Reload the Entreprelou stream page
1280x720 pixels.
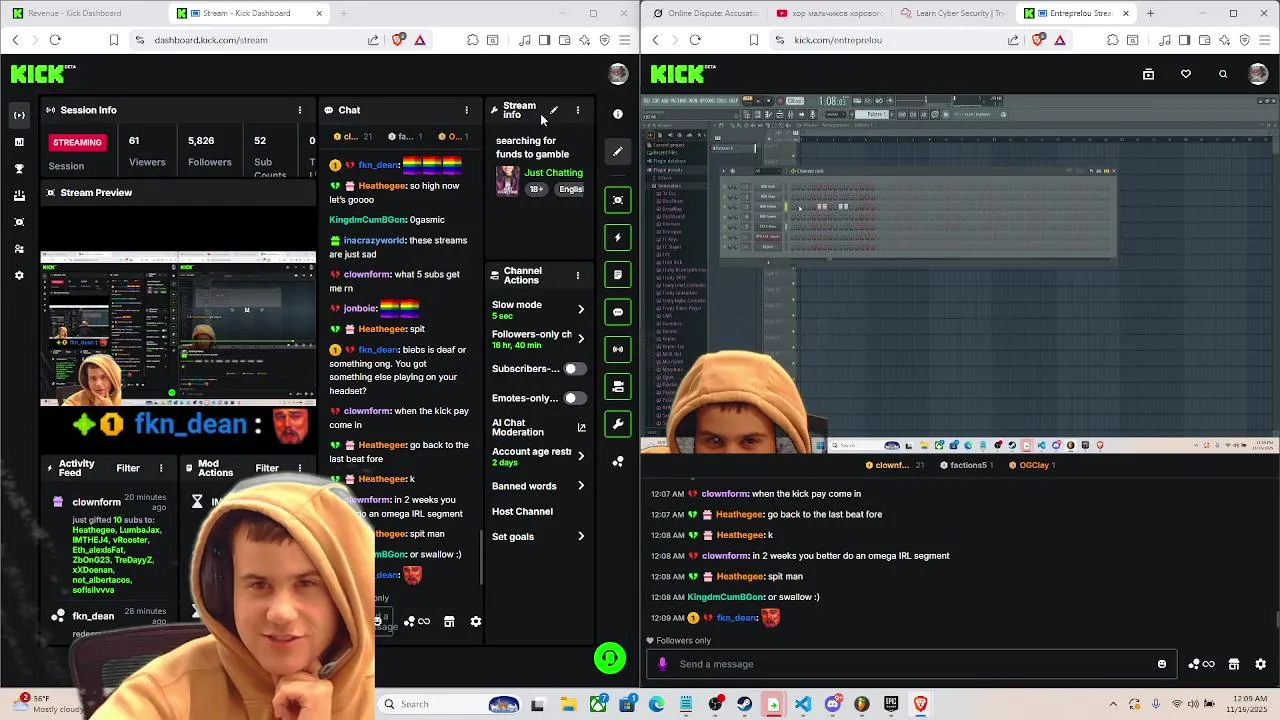[x=695, y=40]
